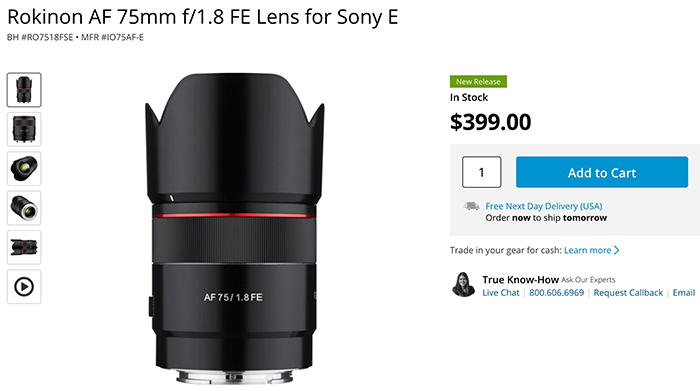Select the third angled front-element lens thumbnail
The image size is (700, 391).
tap(24, 169)
